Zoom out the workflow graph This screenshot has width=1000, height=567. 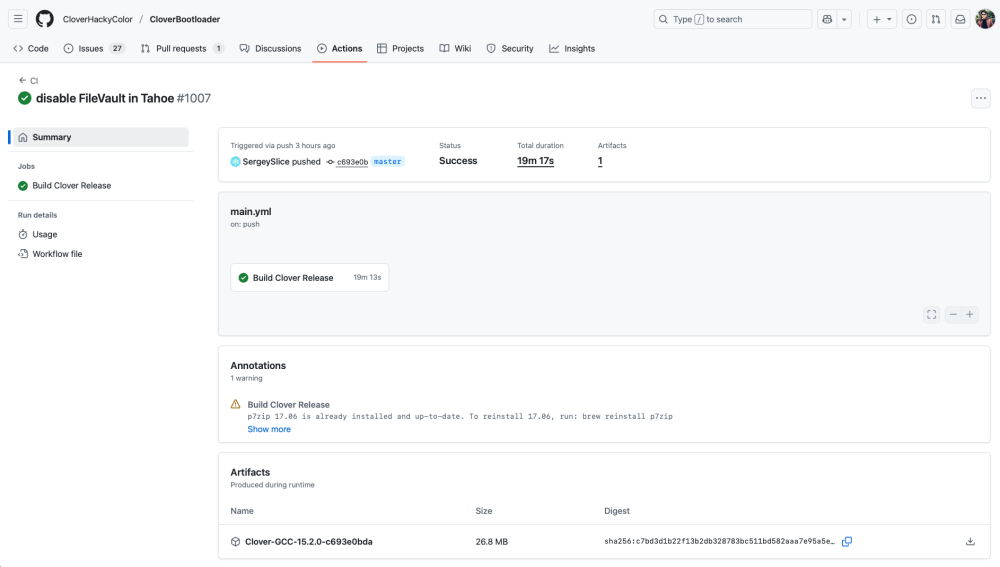tap(953, 314)
